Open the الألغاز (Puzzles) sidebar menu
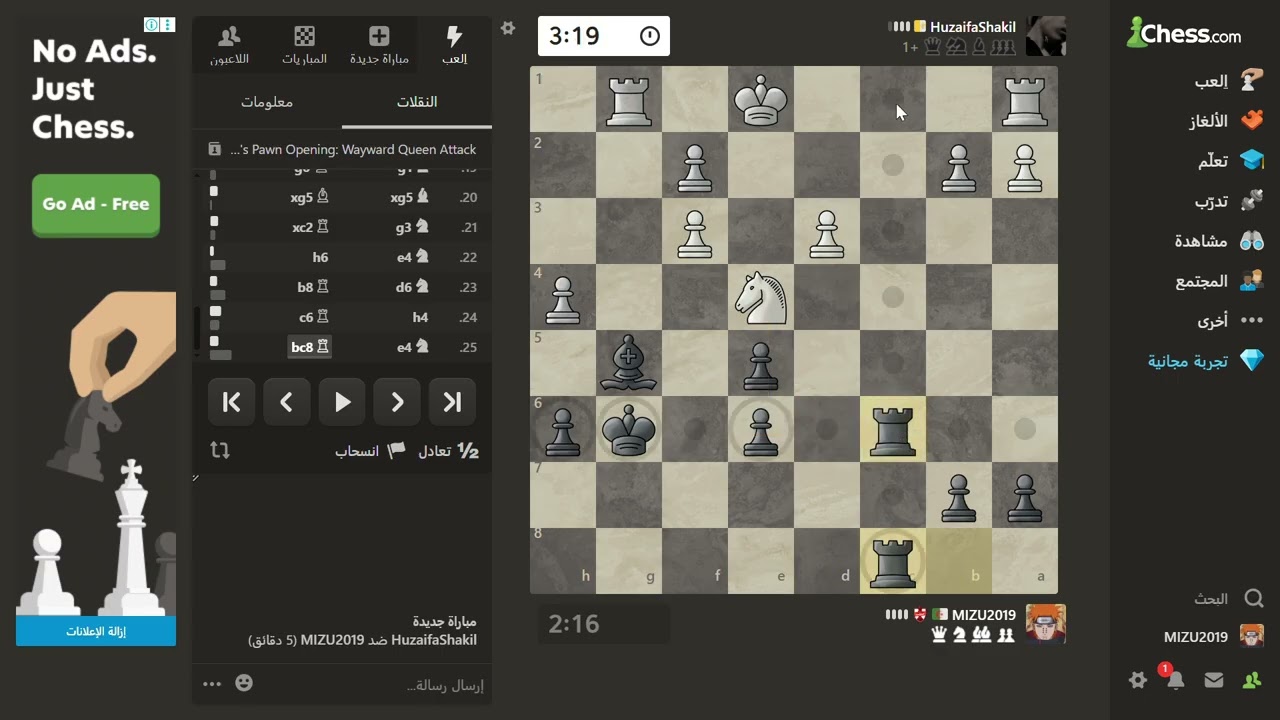The image size is (1280, 720). [1228, 121]
